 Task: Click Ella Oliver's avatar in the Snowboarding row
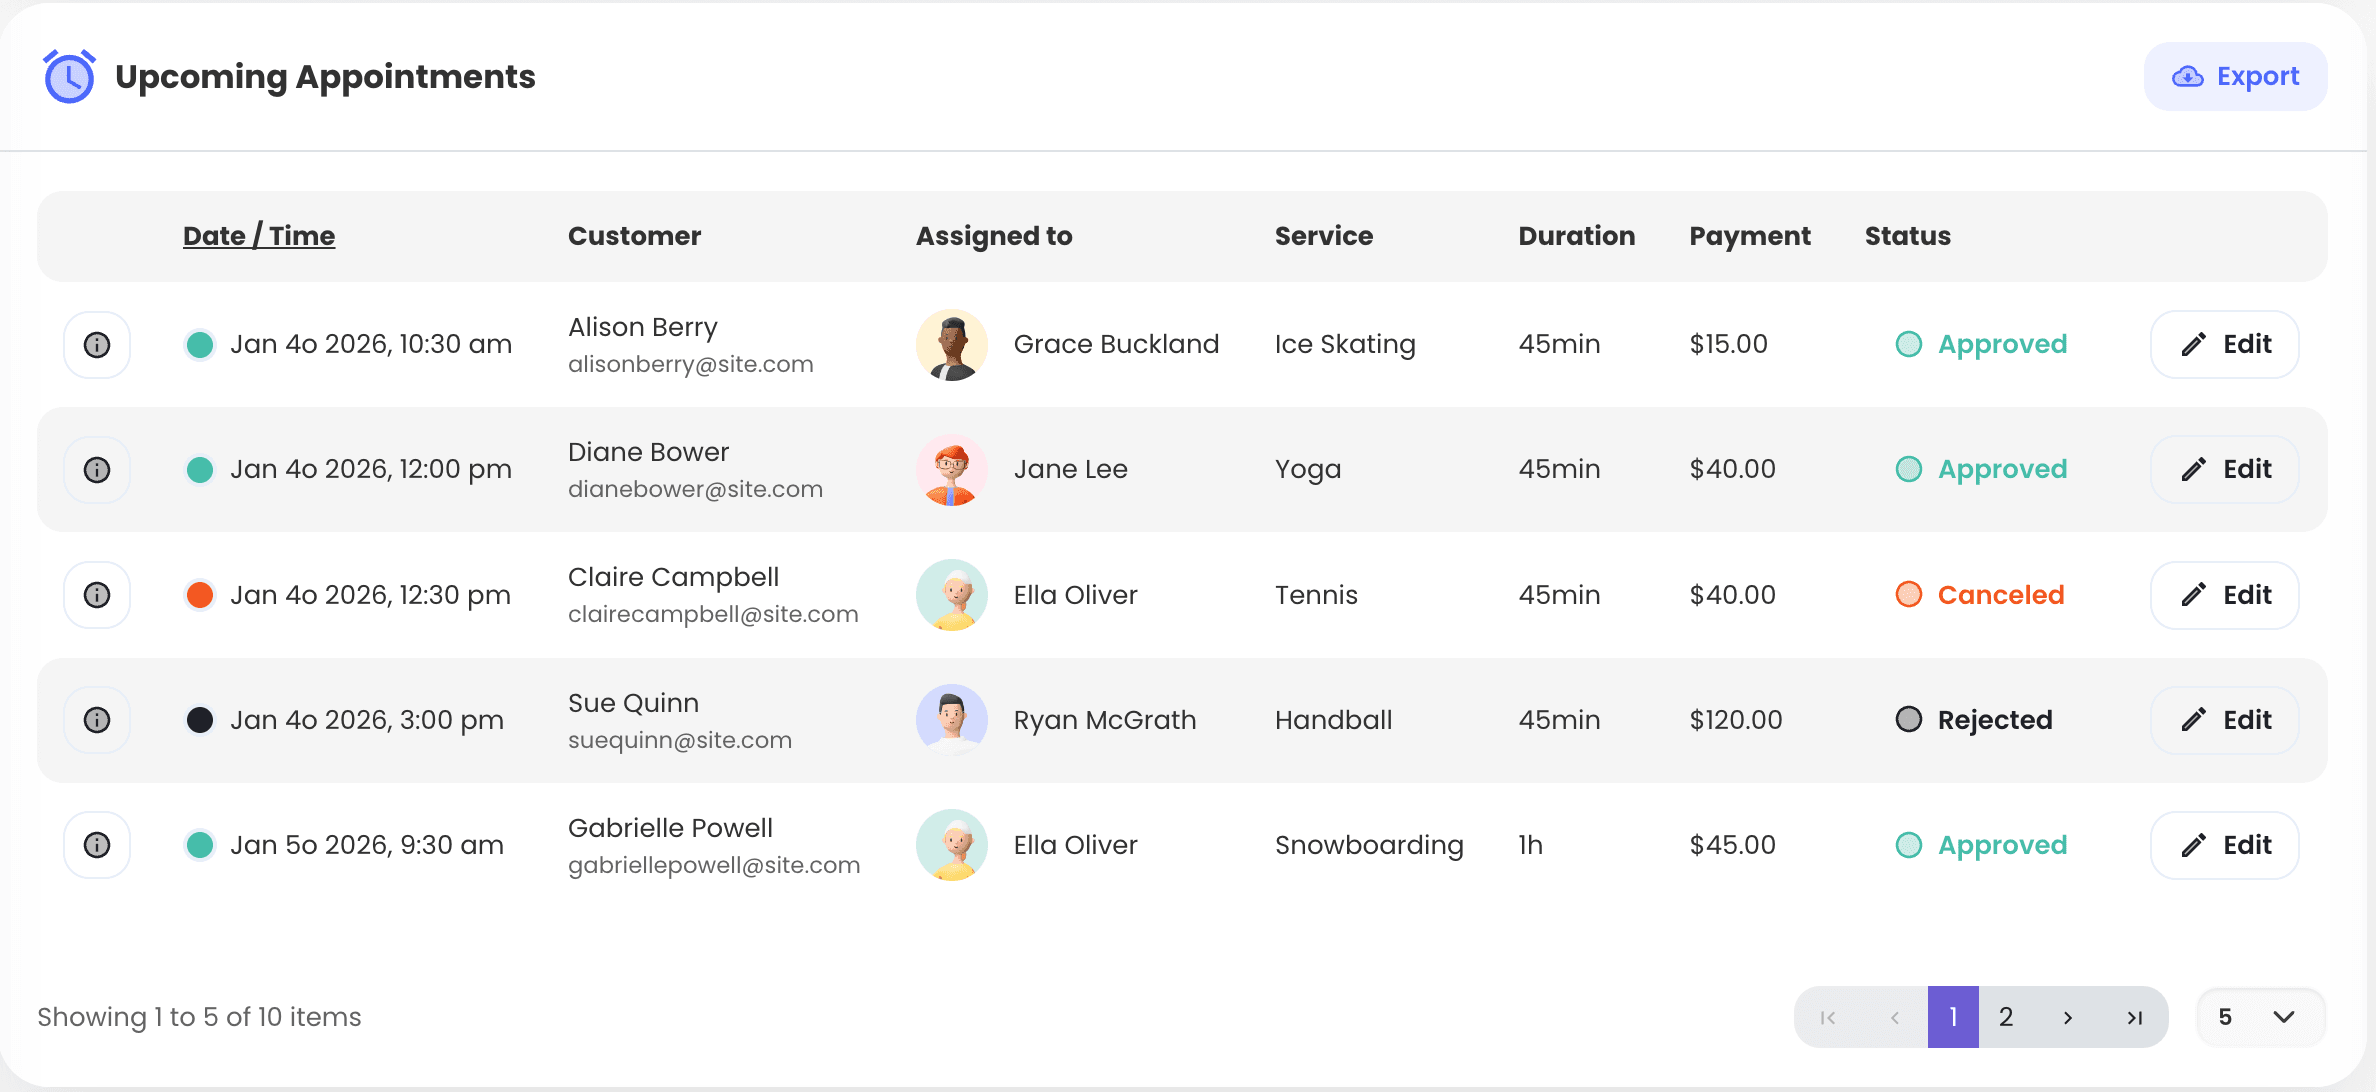(951, 845)
